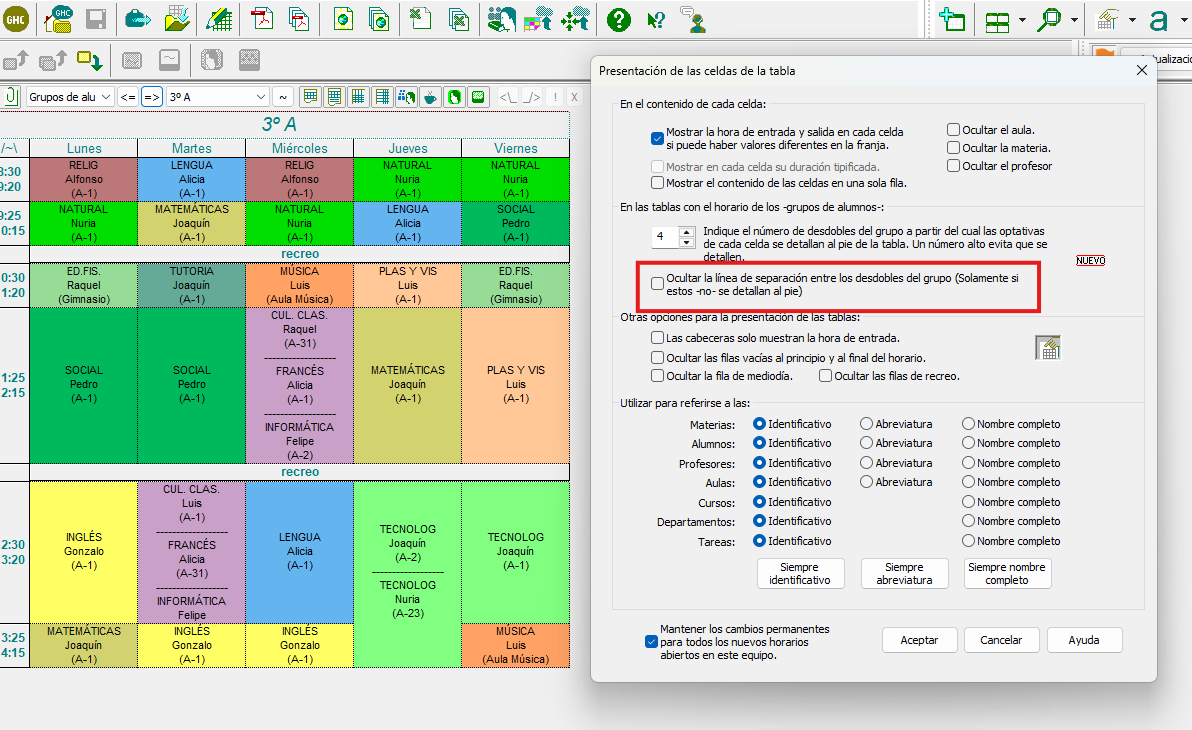Click the Aceptar button
The height and width of the screenshot is (730, 1192).
pyautogui.click(x=919, y=640)
